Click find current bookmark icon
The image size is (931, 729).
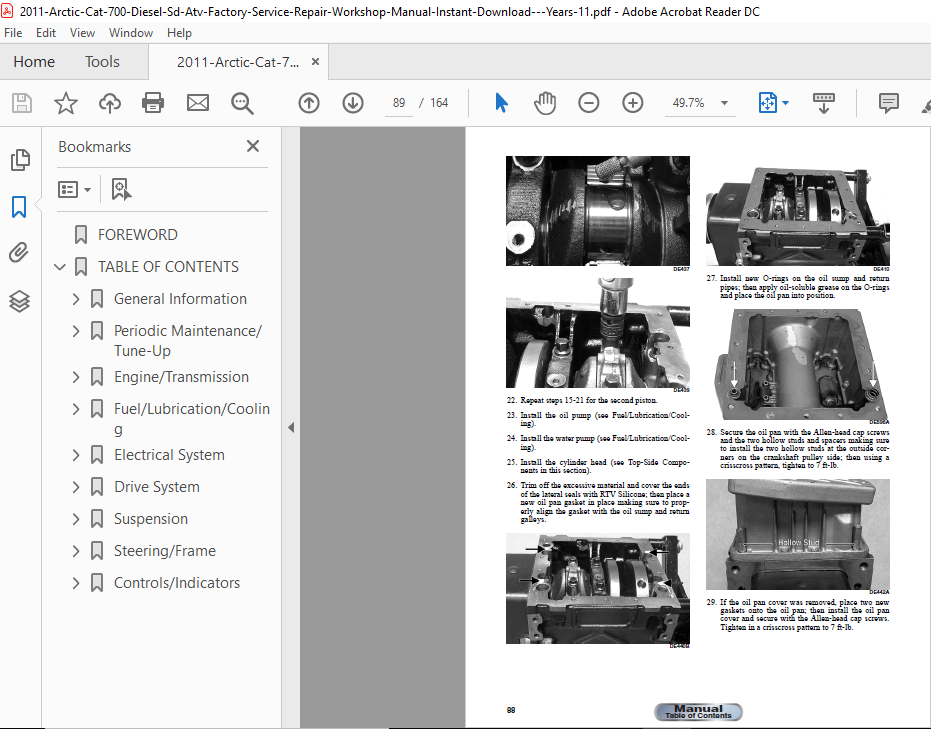point(121,189)
